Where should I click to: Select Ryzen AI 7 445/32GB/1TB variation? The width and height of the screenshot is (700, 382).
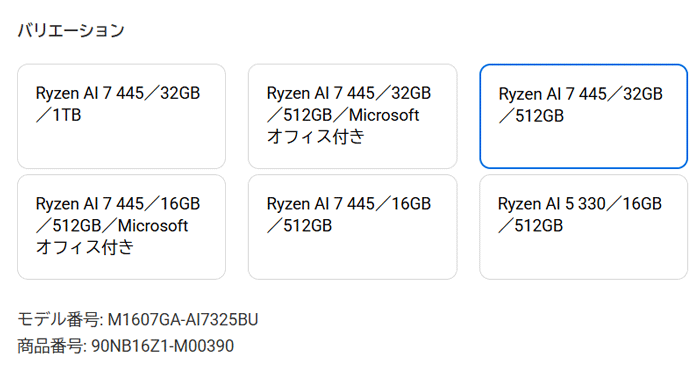point(121,116)
